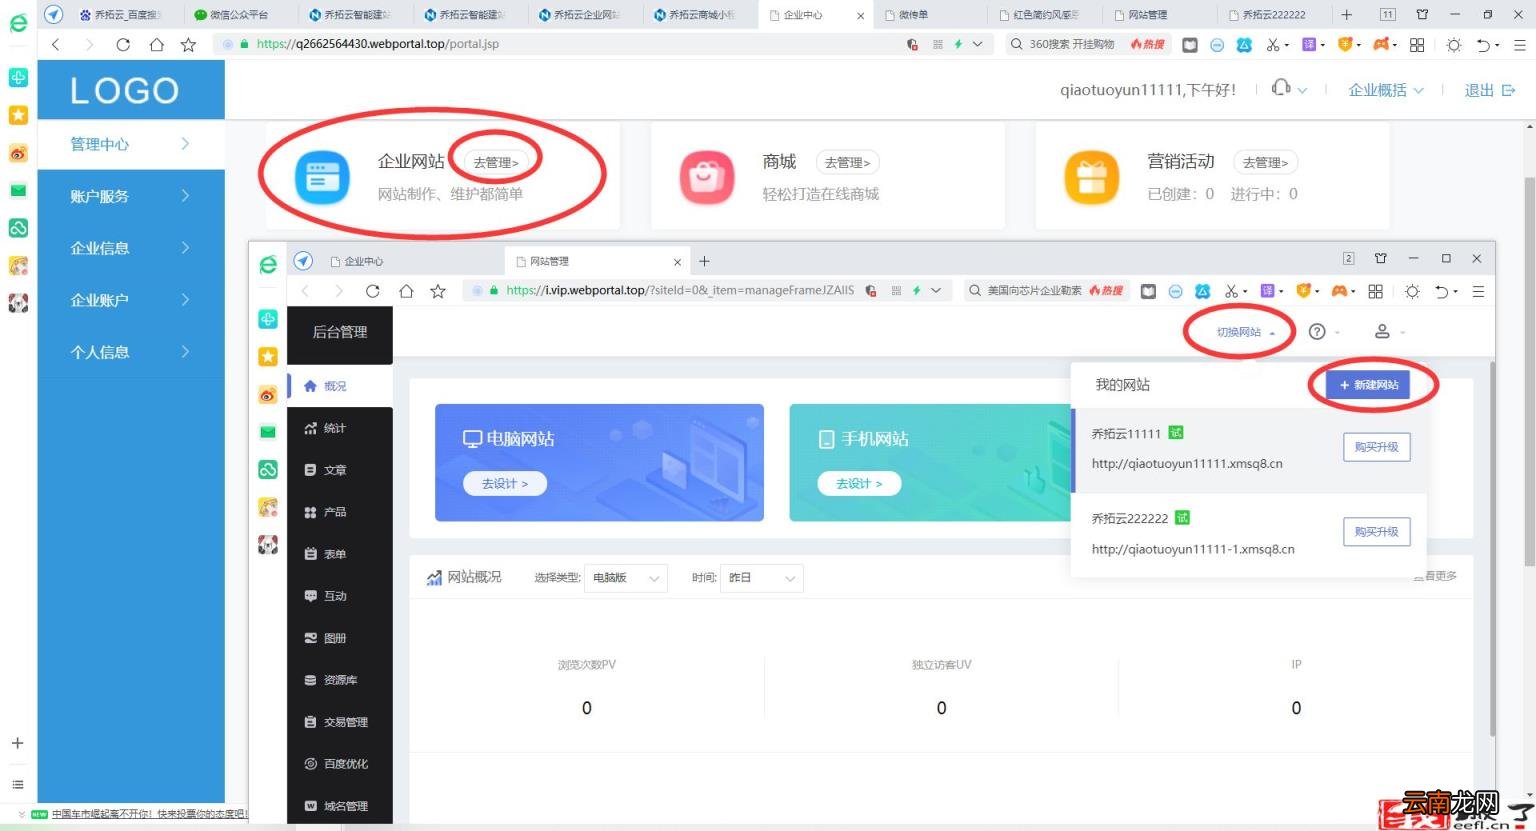Switch to 企业中心 tab in inner browser

pos(410,261)
